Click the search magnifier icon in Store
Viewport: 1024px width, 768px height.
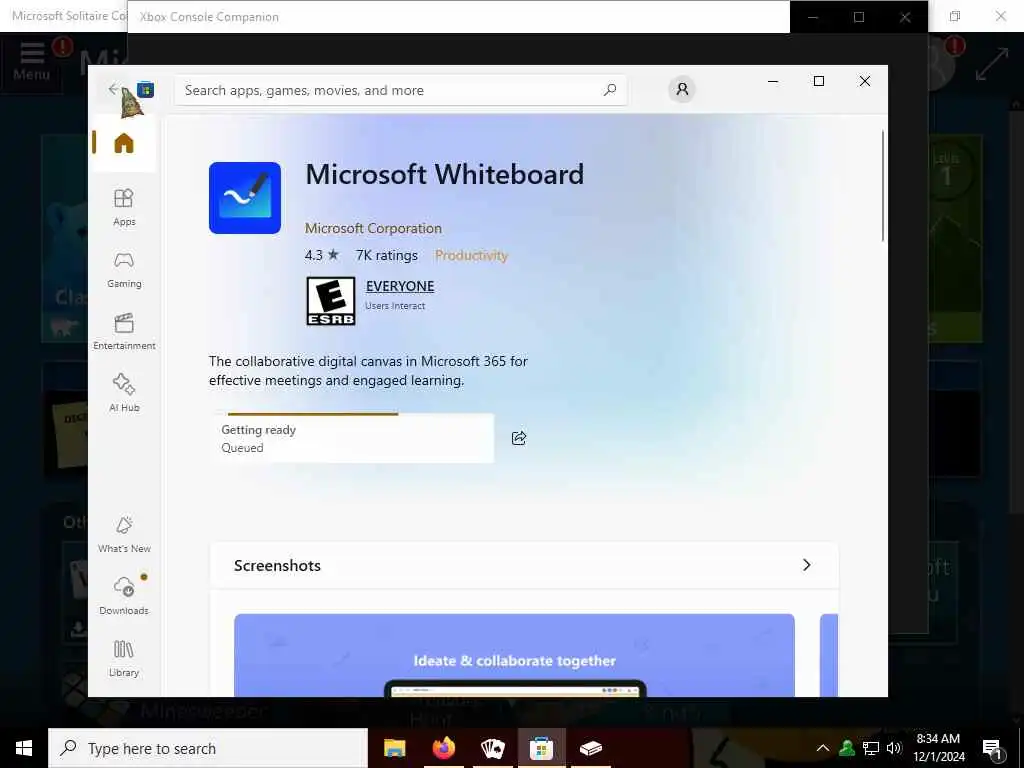pos(610,90)
